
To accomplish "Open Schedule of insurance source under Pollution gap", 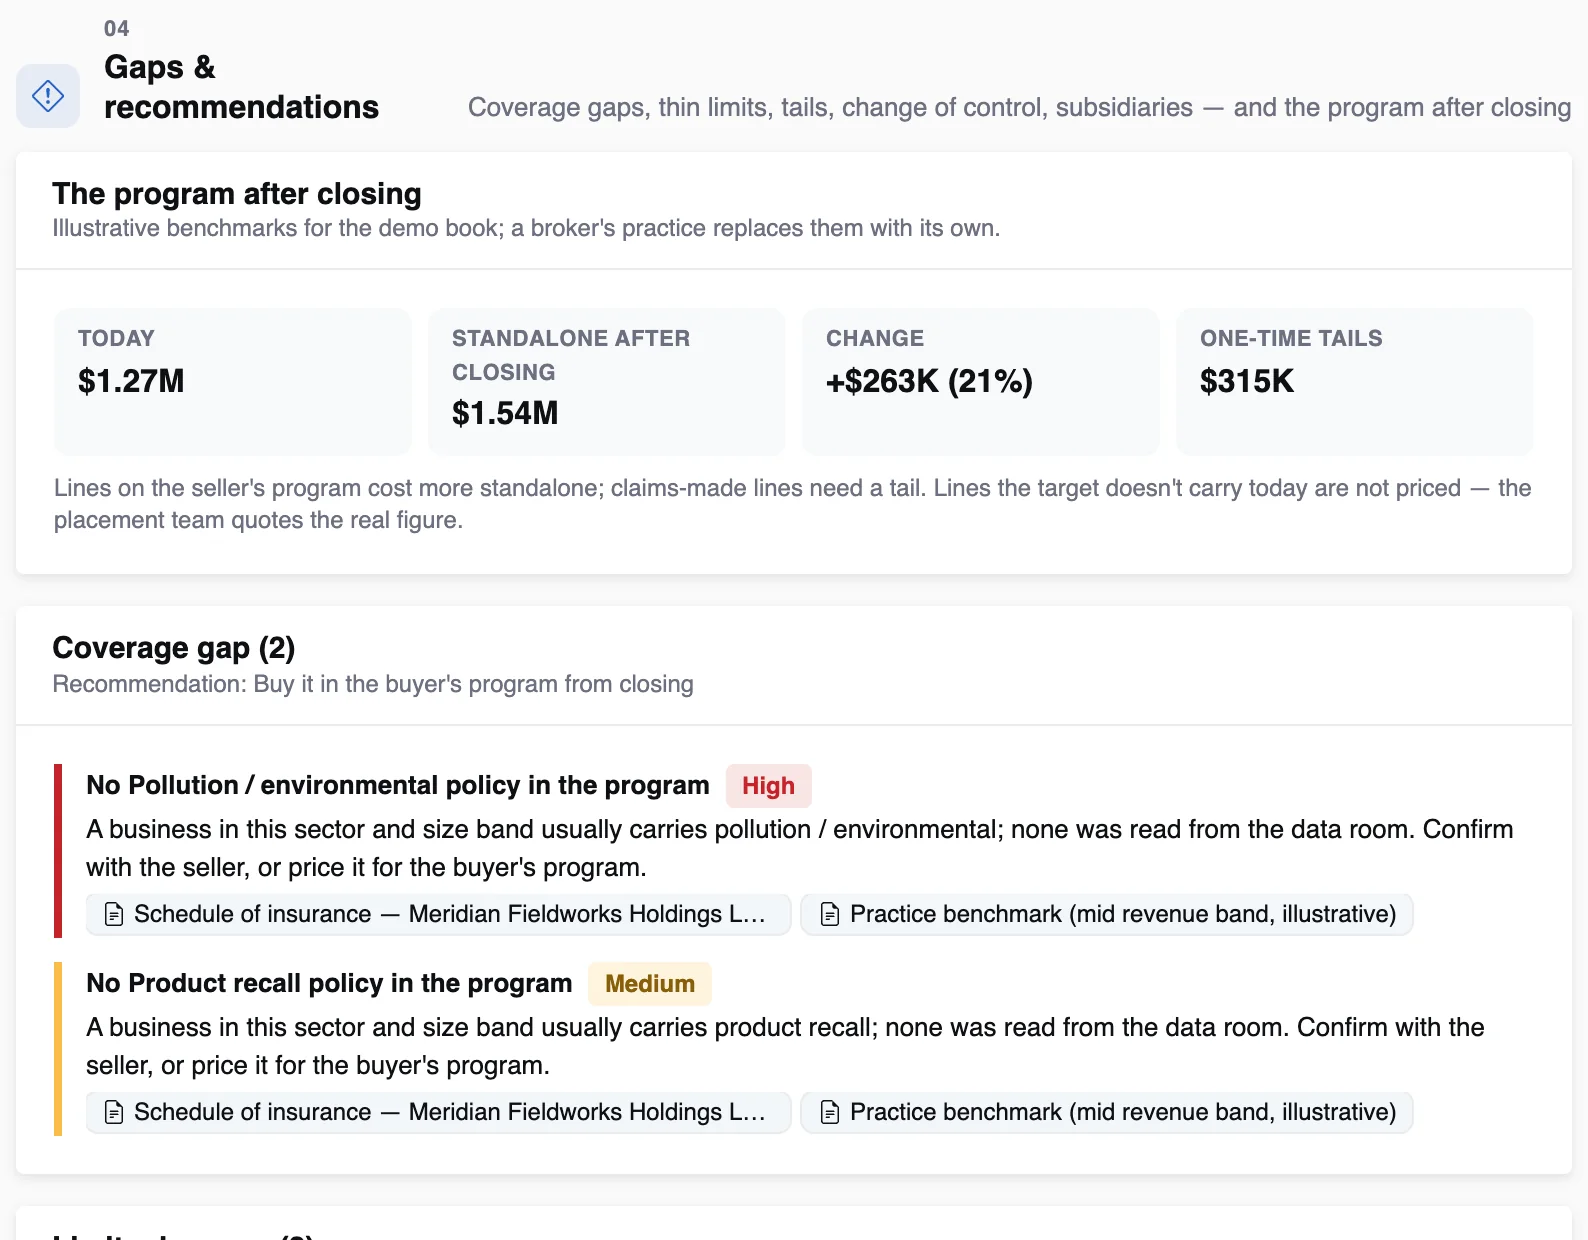I will pyautogui.click(x=438, y=914).
